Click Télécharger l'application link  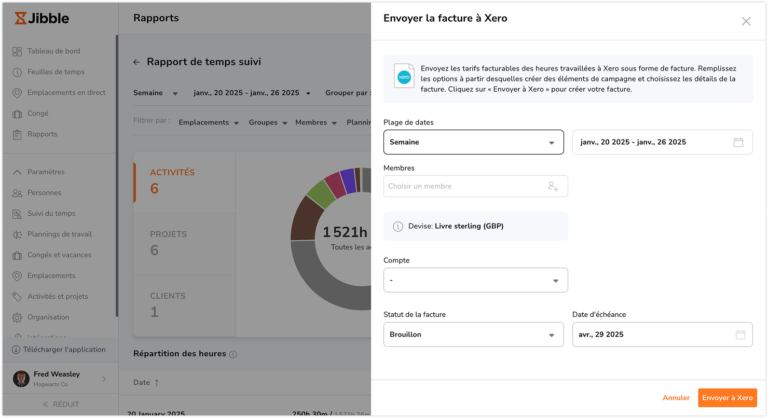64,350
